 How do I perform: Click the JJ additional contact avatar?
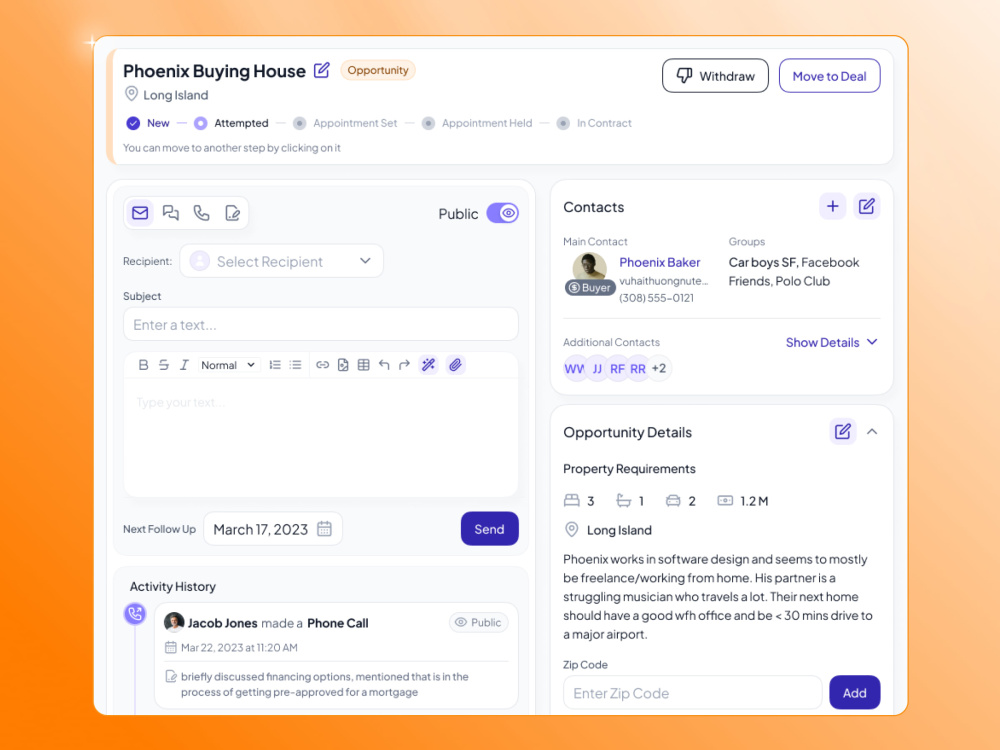click(597, 369)
